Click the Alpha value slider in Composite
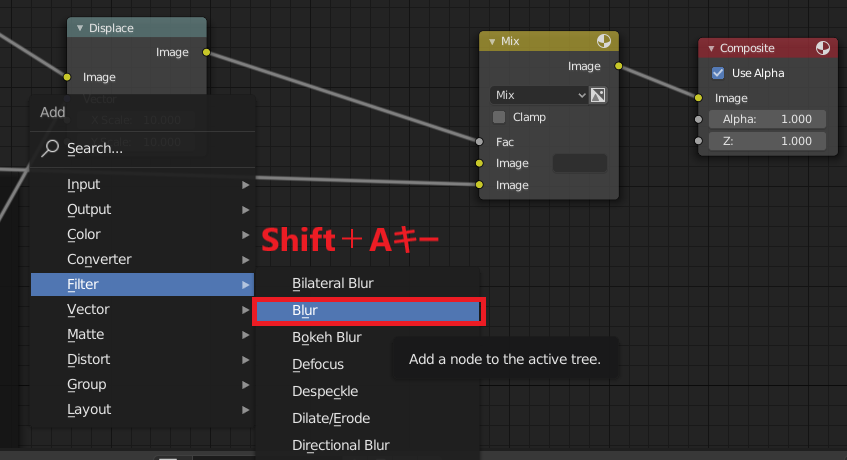 [767, 119]
